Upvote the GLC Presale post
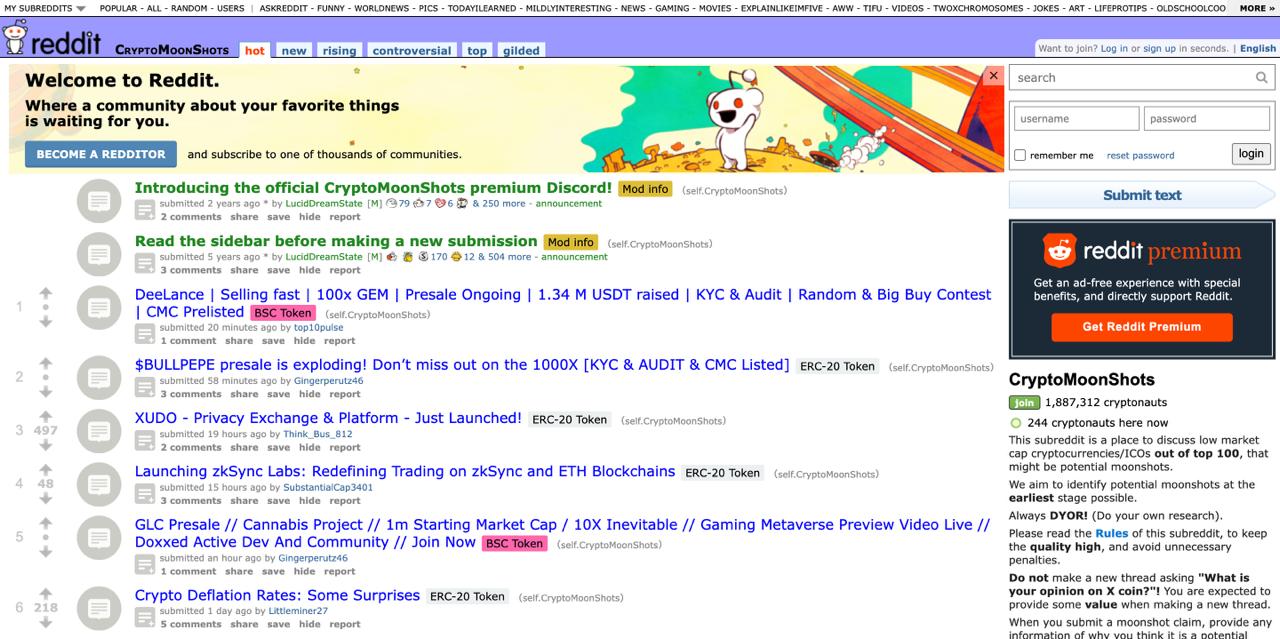This screenshot has height=639, width=1280. point(45,523)
